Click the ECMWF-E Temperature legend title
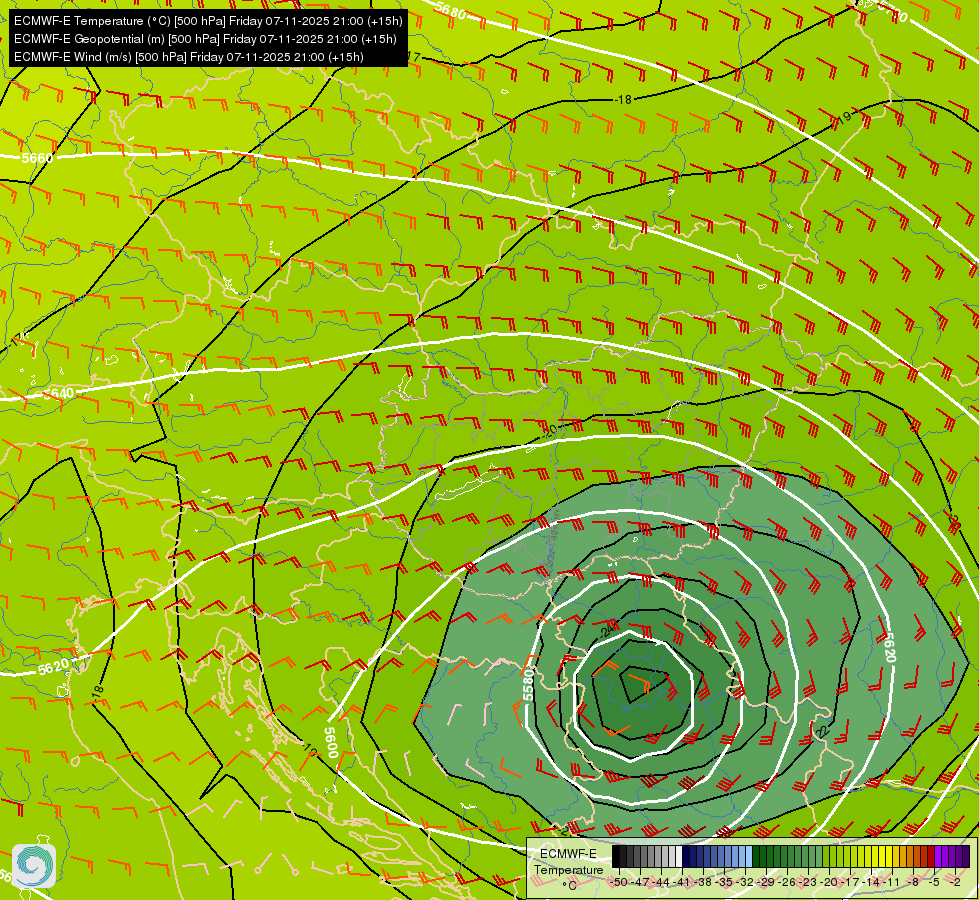The width and height of the screenshot is (979, 900). tap(569, 861)
